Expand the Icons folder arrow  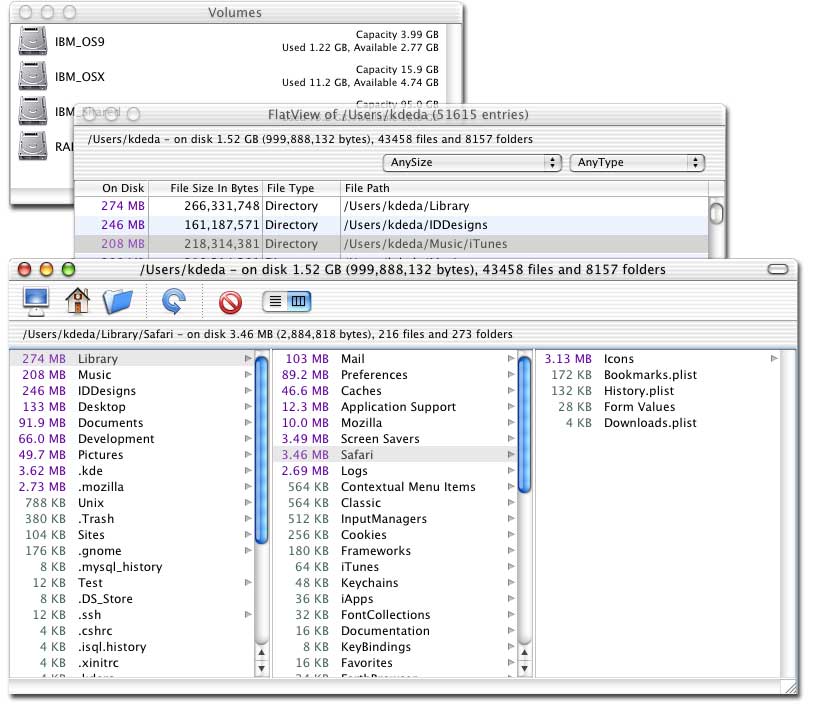click(773, 359)
